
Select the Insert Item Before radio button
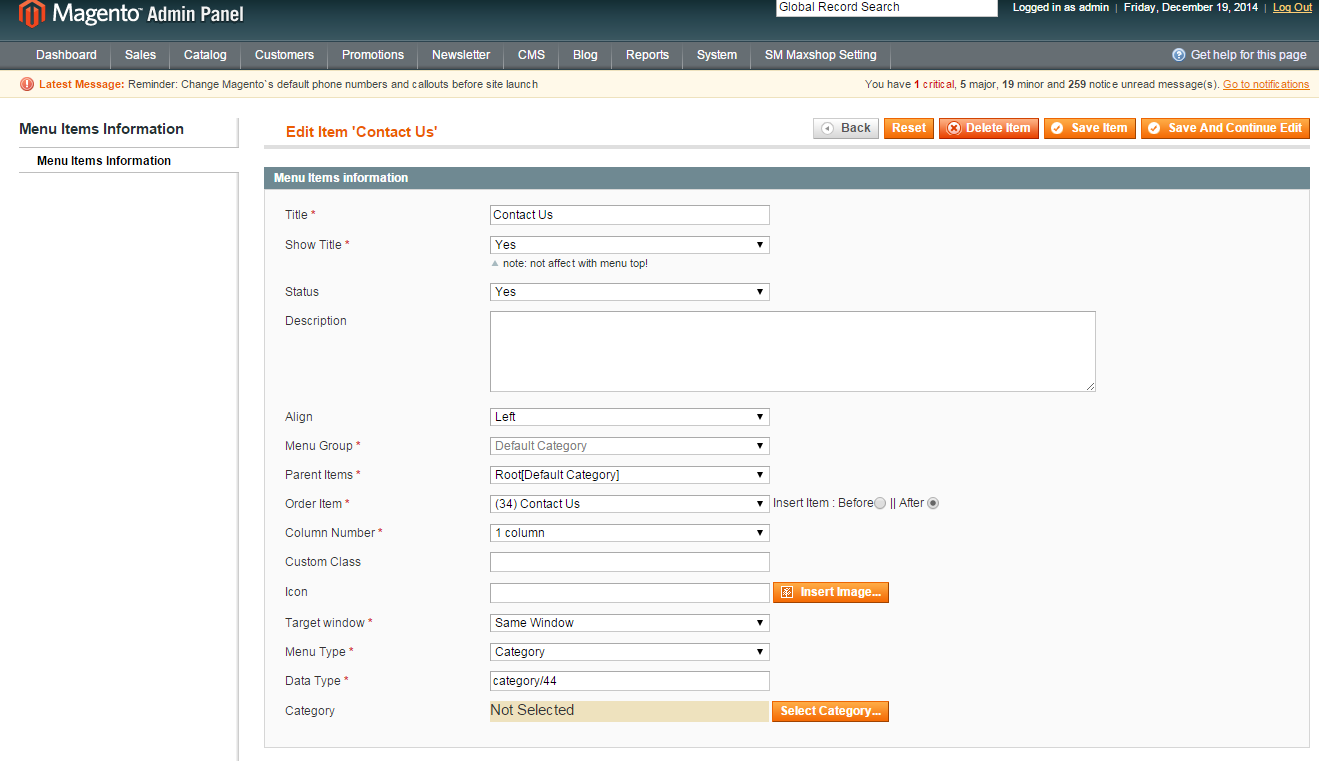tap(880, 503)
